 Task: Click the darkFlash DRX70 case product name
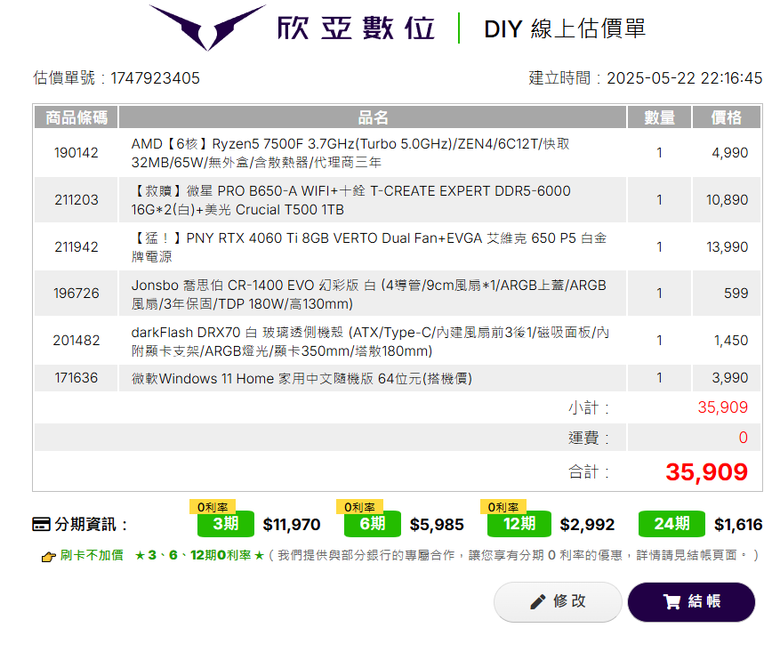click(x=370, y=342)
